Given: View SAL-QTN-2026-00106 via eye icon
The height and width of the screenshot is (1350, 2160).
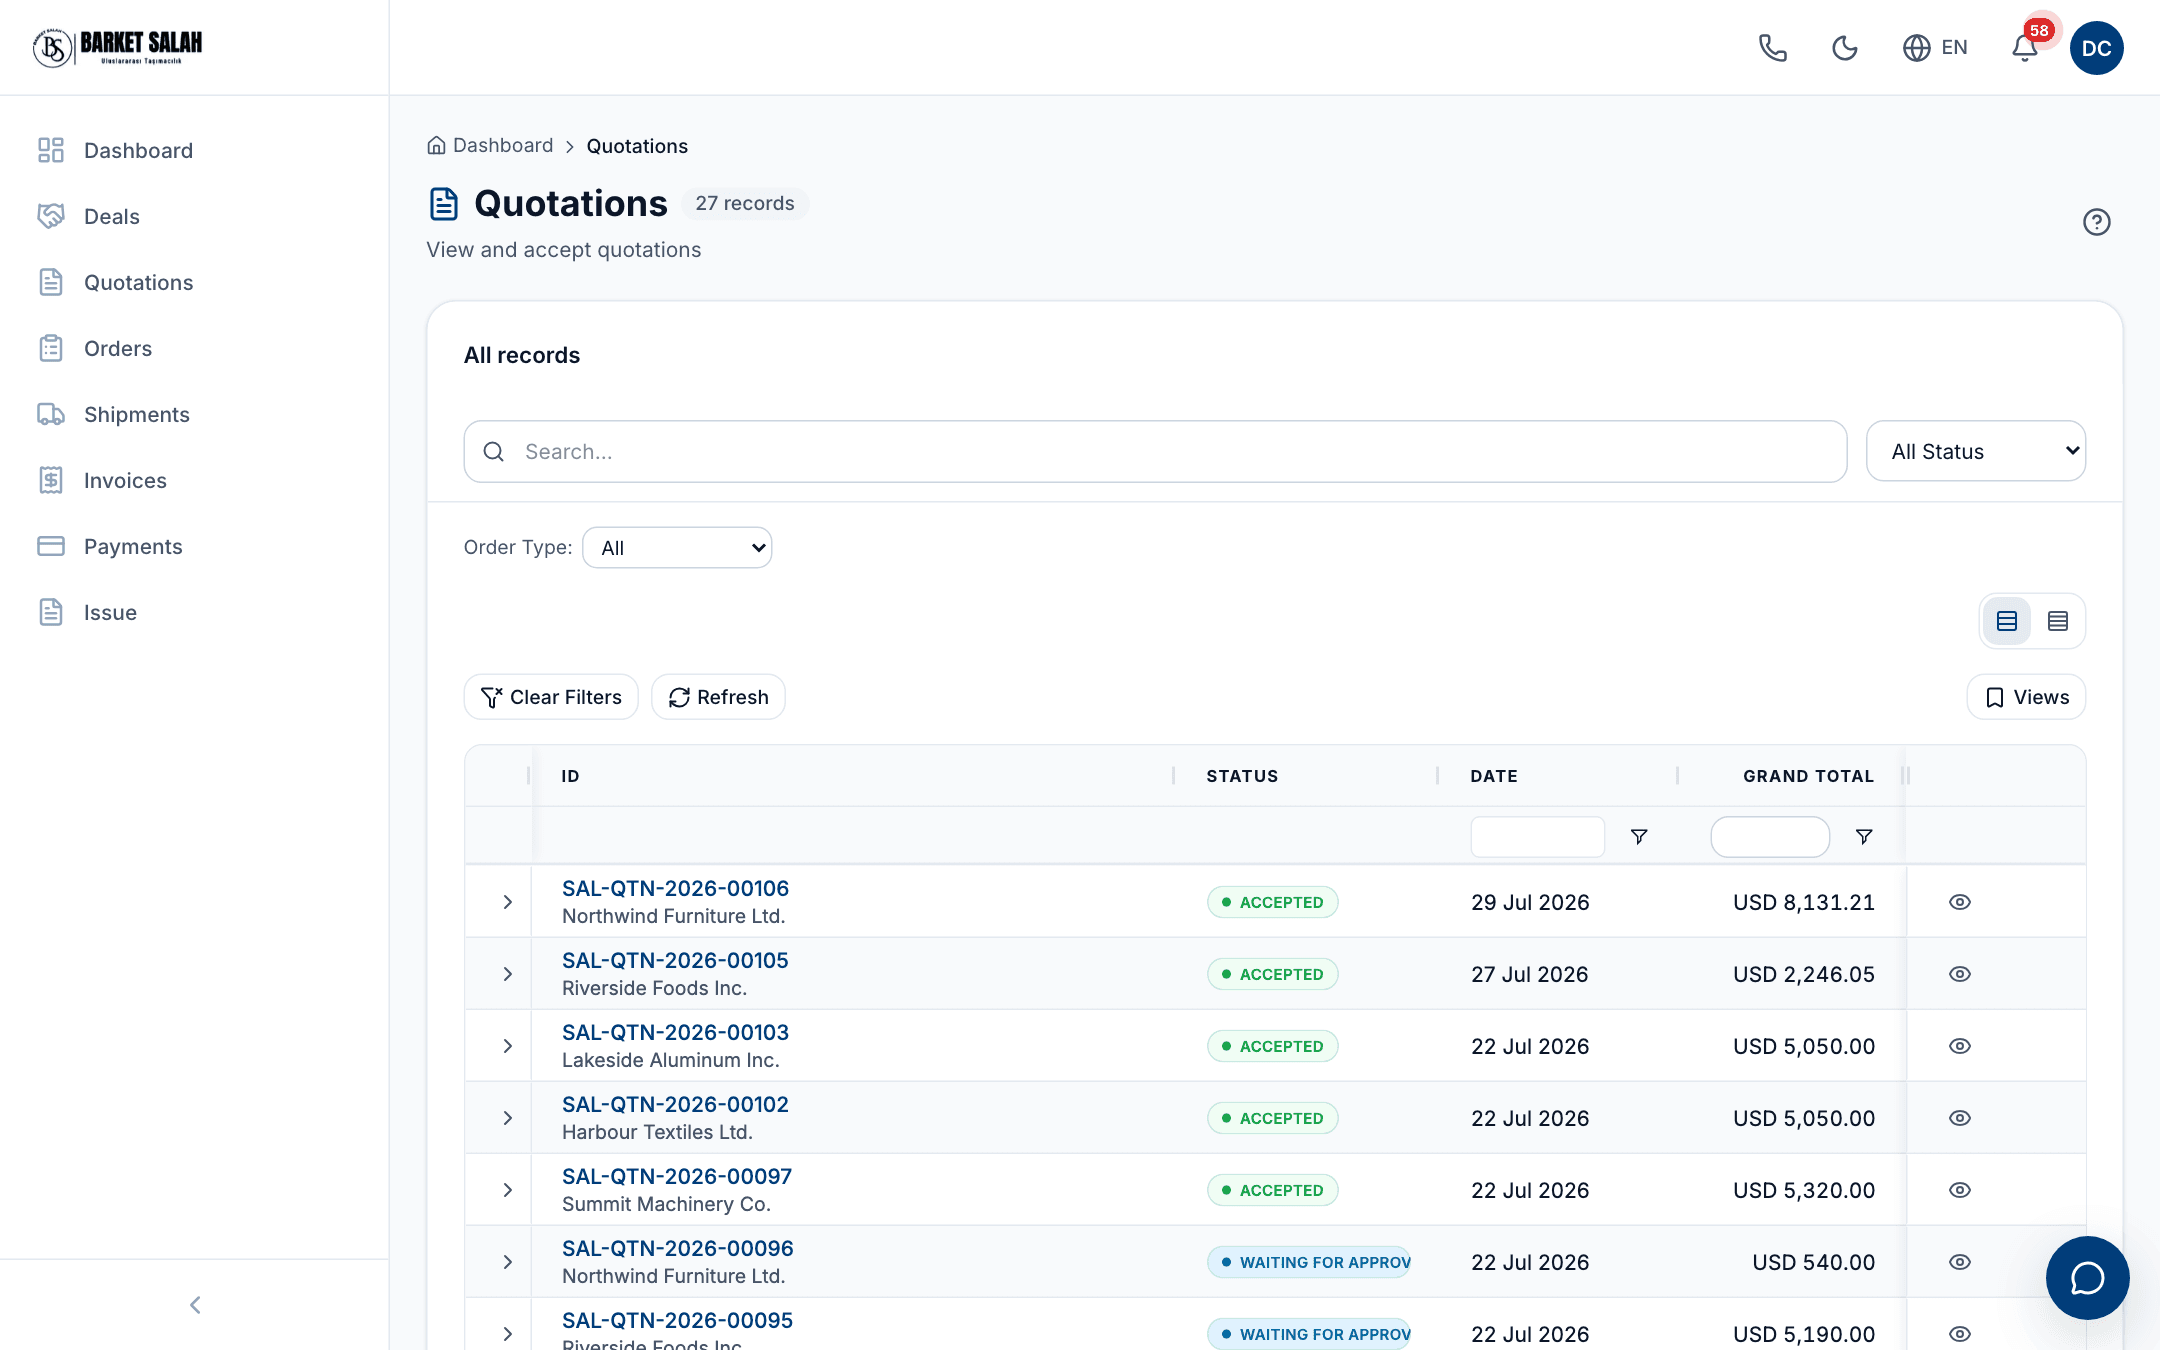Looking at the screenshot, I should (1960, 902).
